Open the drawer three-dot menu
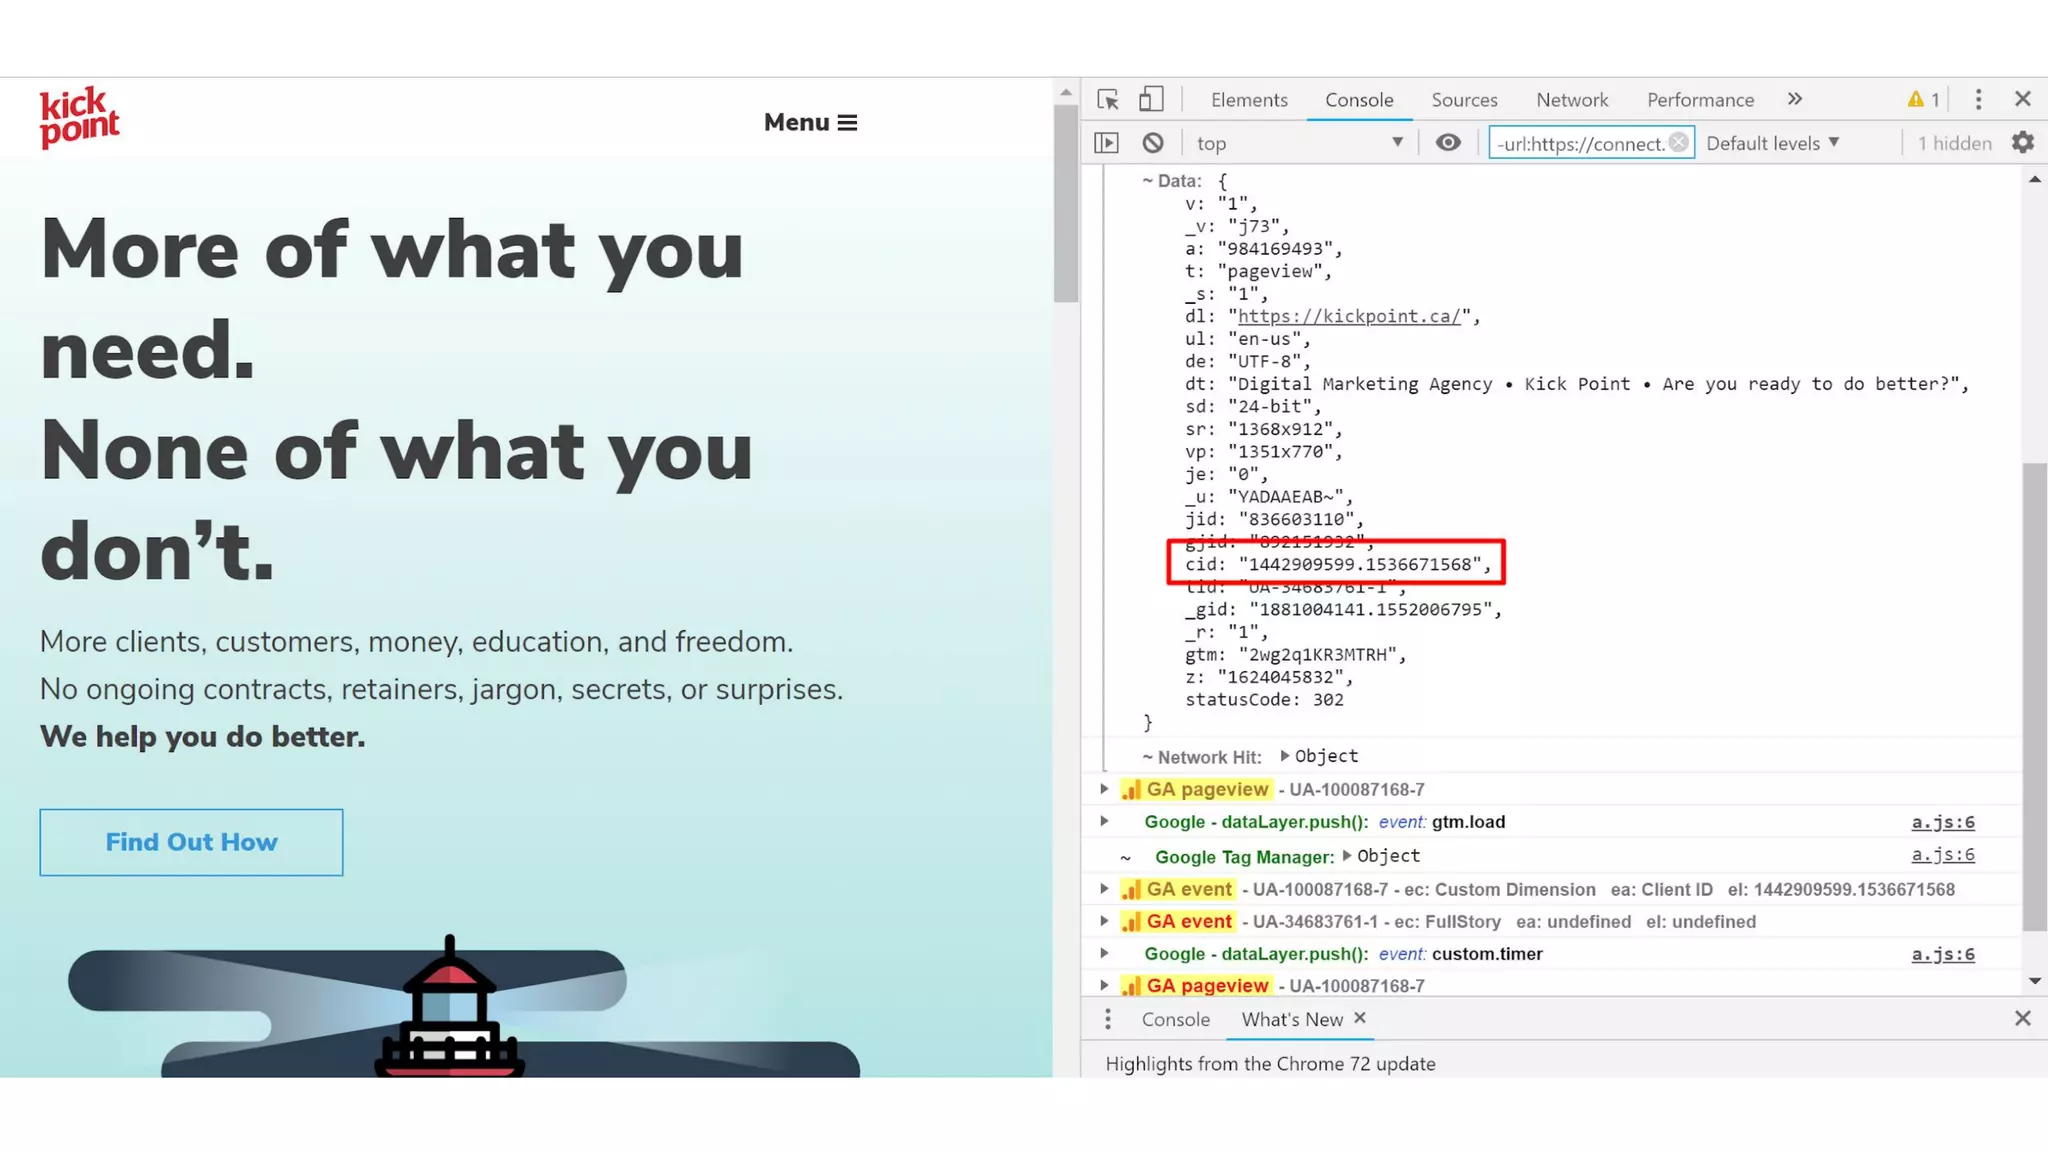Viewport: 2048px width, 1152px height. [1107, 1019]
